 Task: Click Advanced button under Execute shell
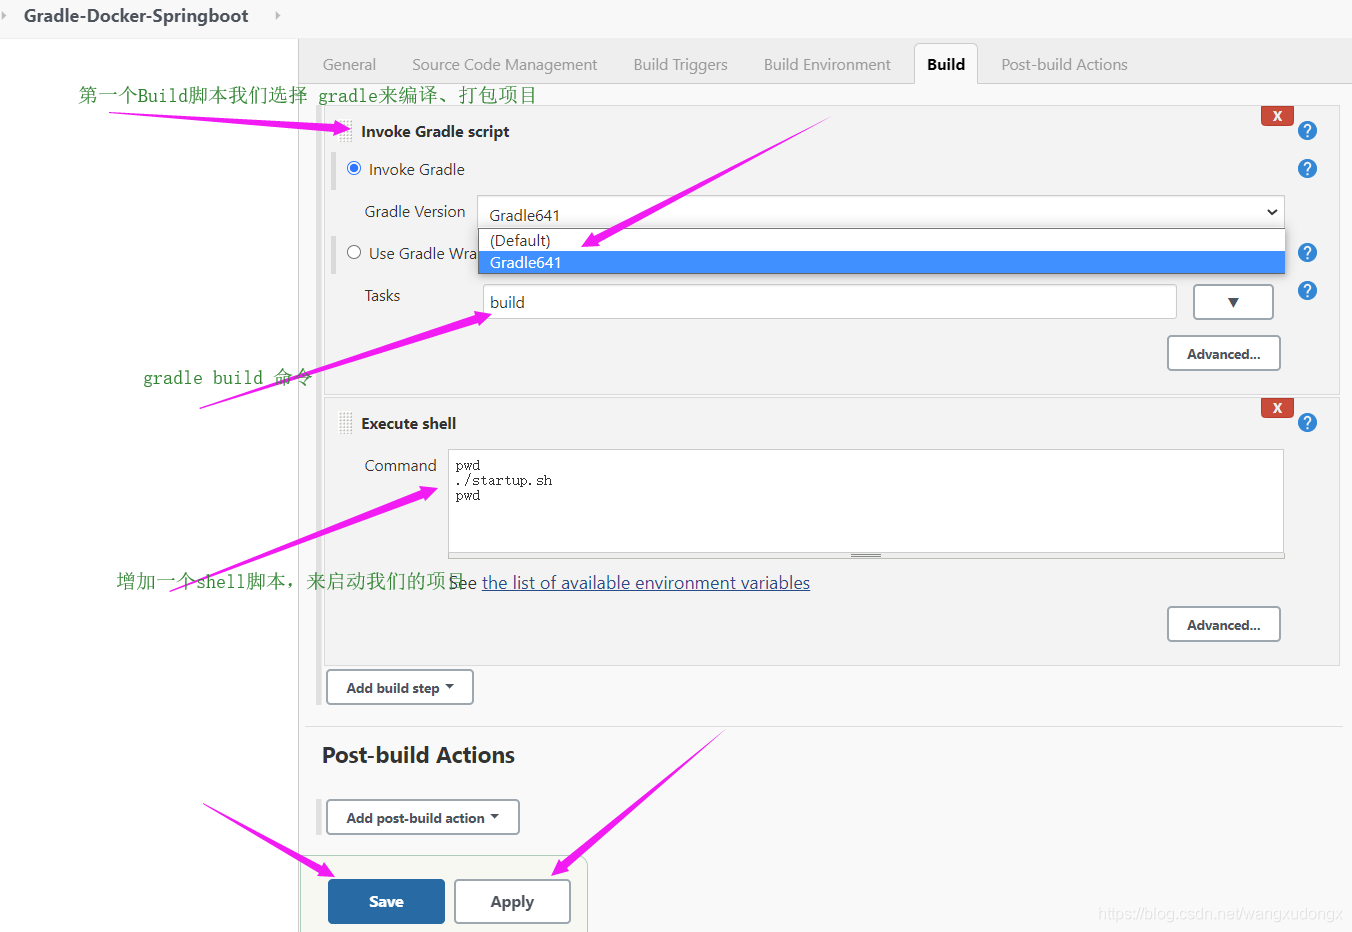pos(1224,624)
